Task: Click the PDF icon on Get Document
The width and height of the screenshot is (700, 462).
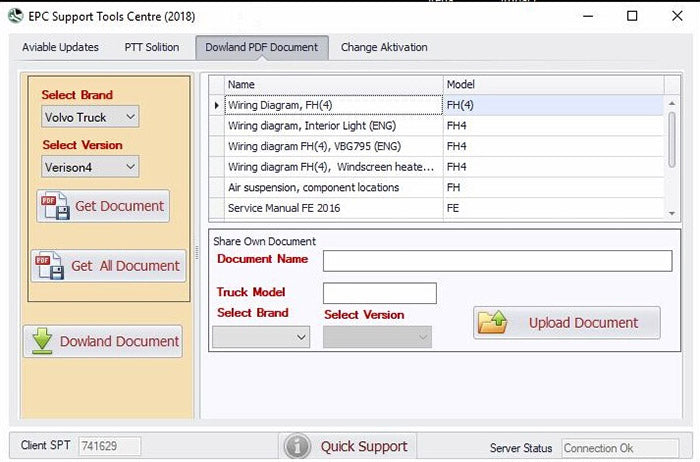Action: (x=53, y=206)
